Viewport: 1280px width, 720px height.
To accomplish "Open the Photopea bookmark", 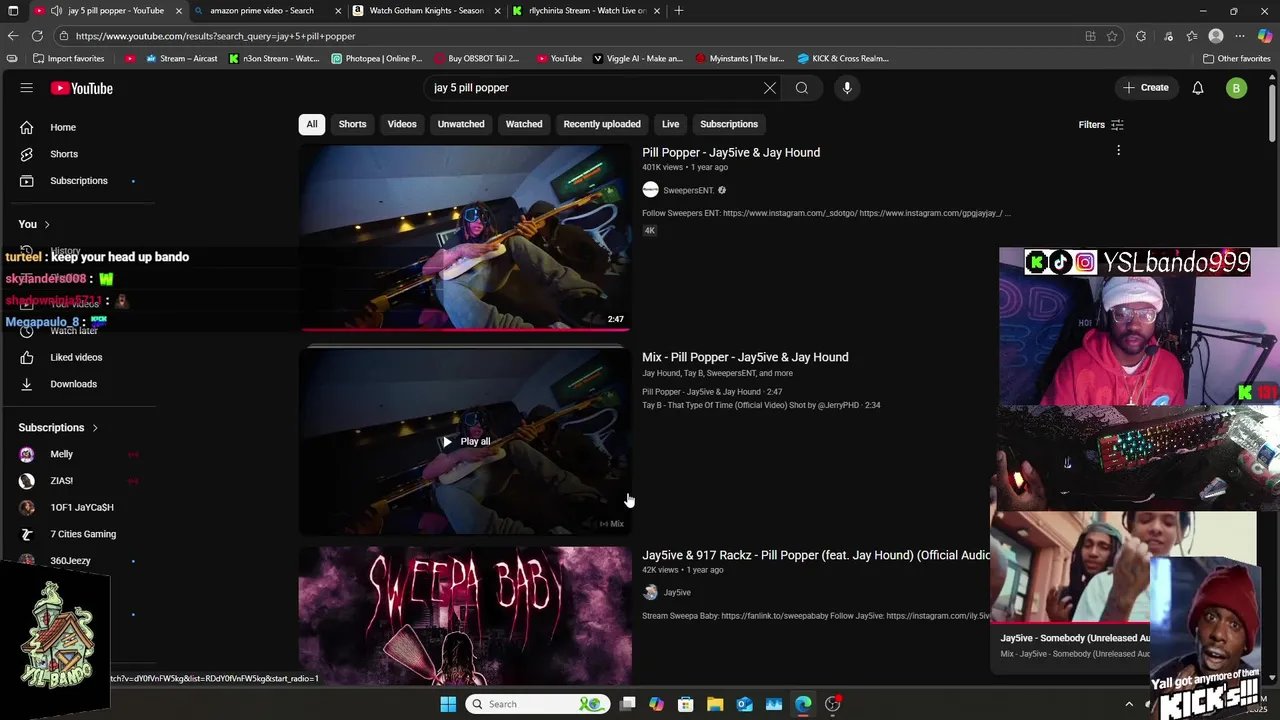I will tap(377, 59).
